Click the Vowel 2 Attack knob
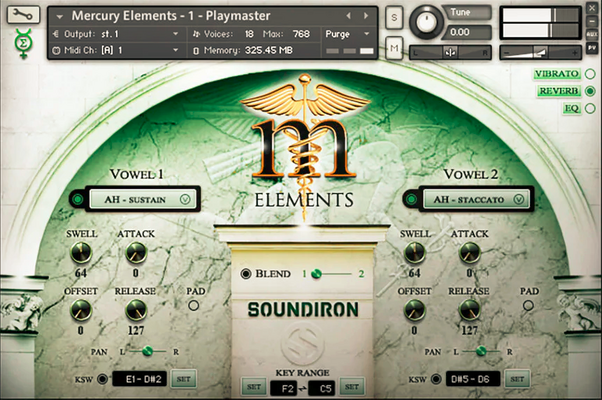 point(470,253)
